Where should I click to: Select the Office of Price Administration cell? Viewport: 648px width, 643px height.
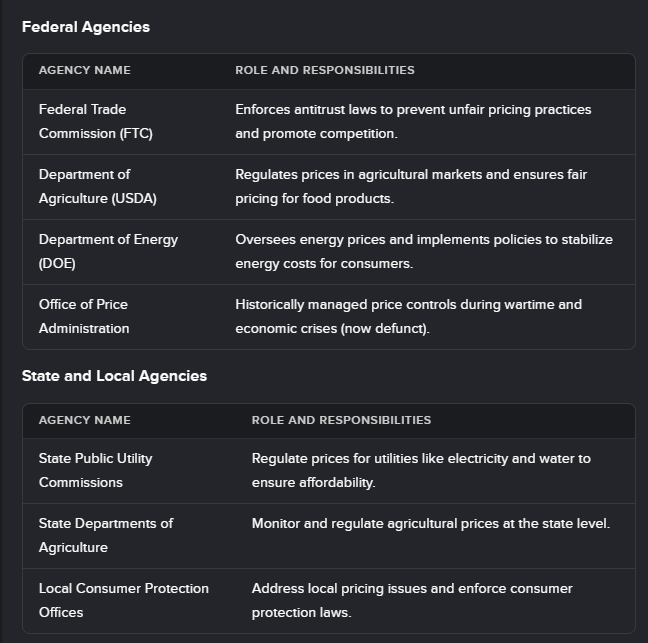84,316
